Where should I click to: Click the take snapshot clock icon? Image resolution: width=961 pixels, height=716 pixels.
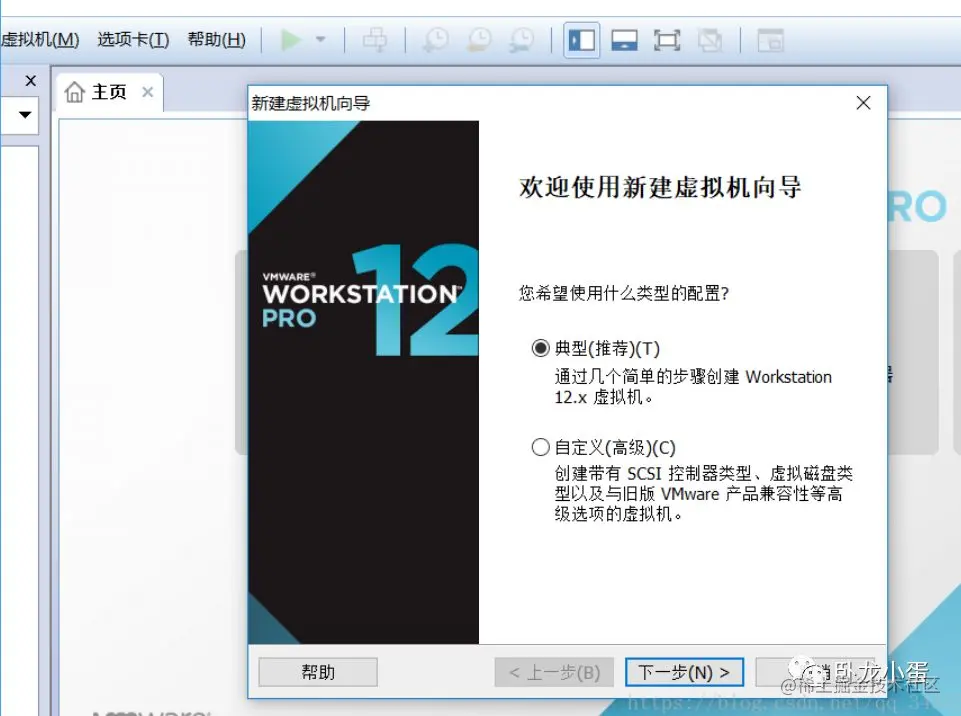pos(436,40)
